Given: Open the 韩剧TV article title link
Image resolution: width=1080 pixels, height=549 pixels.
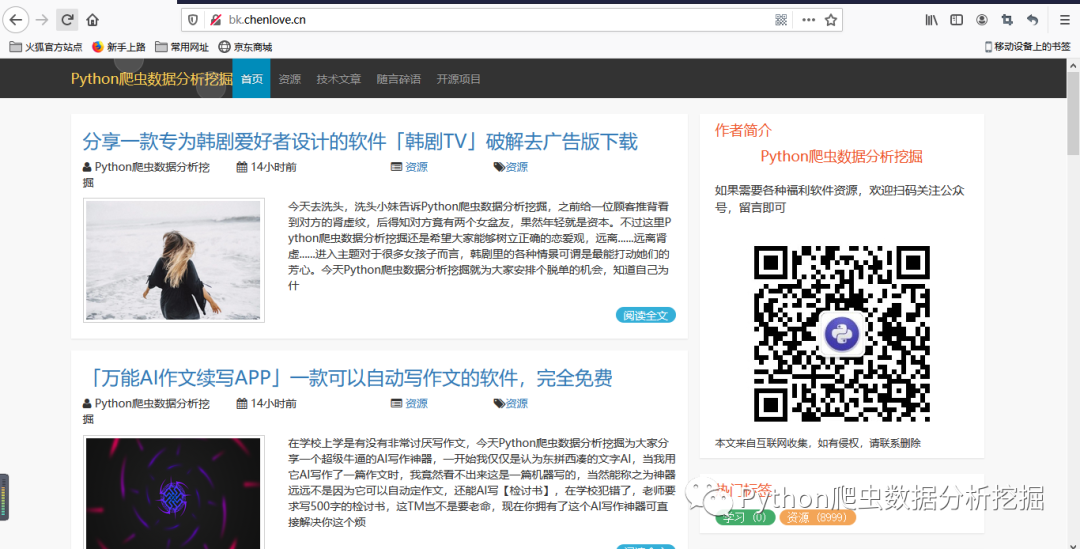Looking at the screenshot, I should [x=360, y=141].
